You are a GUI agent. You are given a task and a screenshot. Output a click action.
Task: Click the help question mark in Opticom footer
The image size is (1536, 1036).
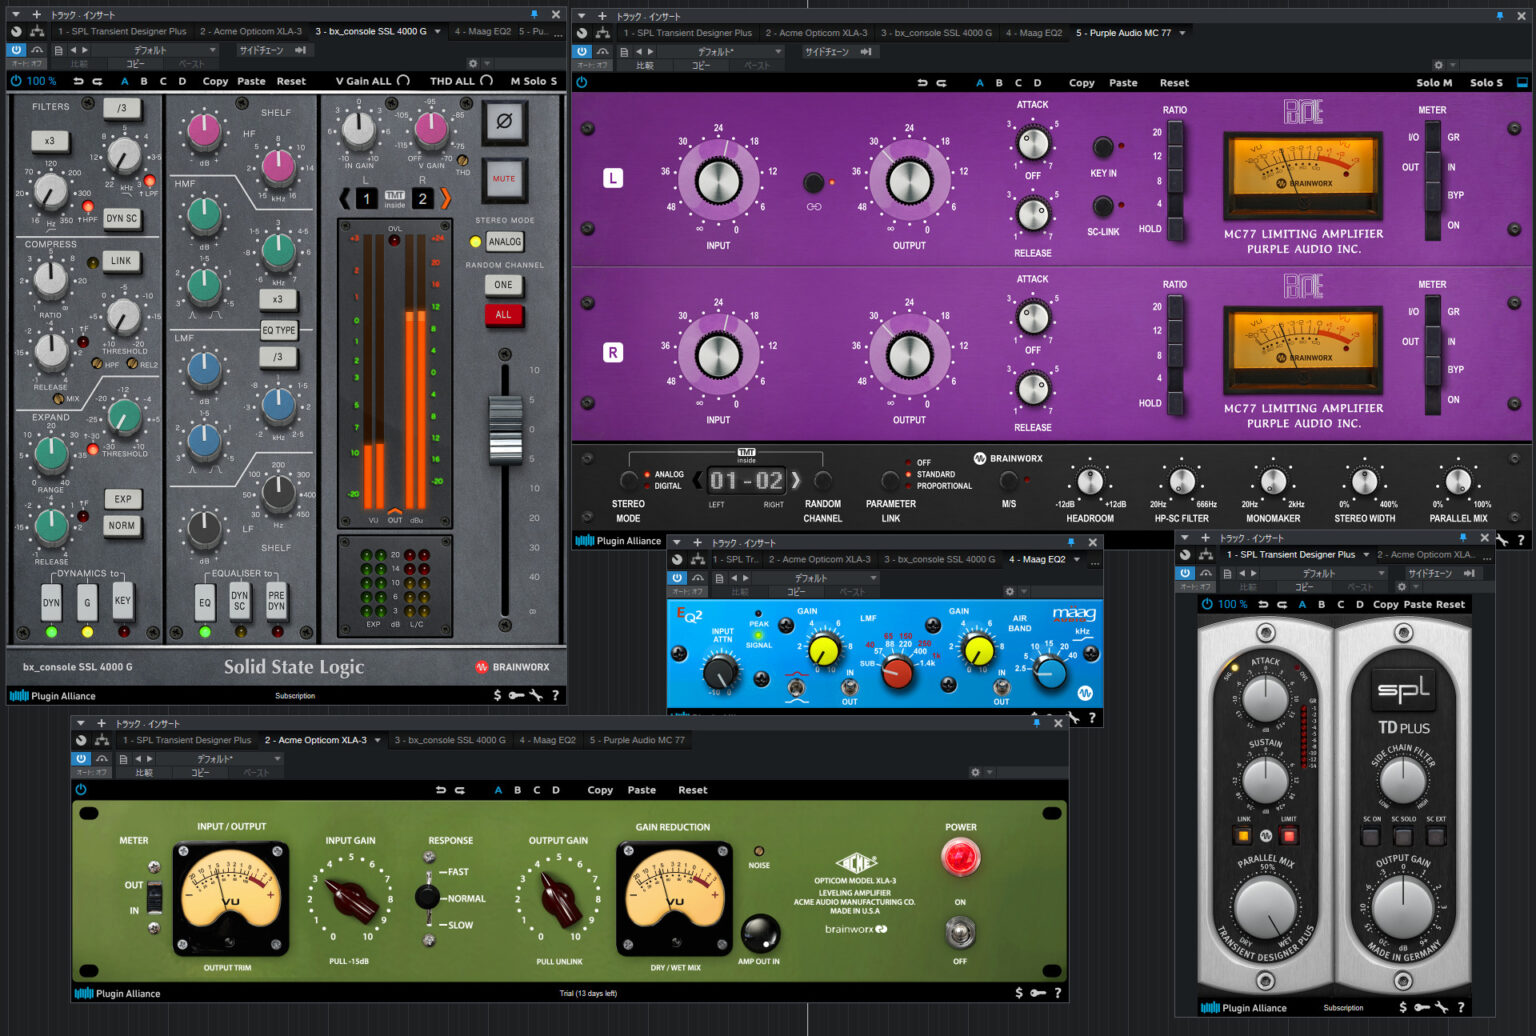[x=1057, y=993]
